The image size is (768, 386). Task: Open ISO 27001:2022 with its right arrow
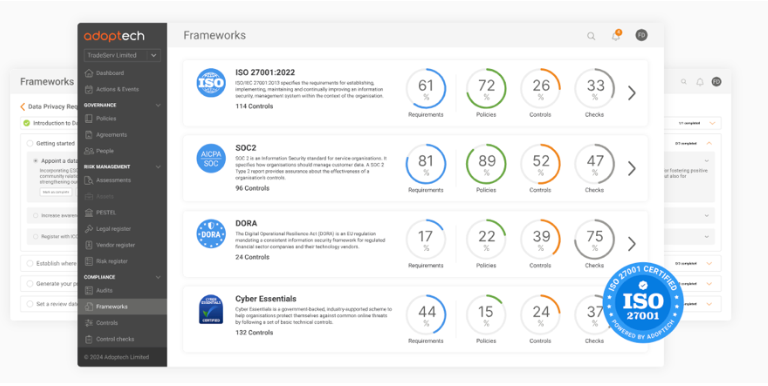632,93
